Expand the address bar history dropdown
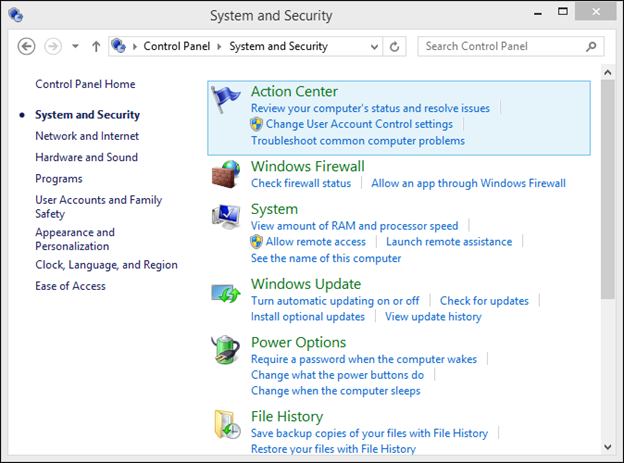 pos(374,47)
